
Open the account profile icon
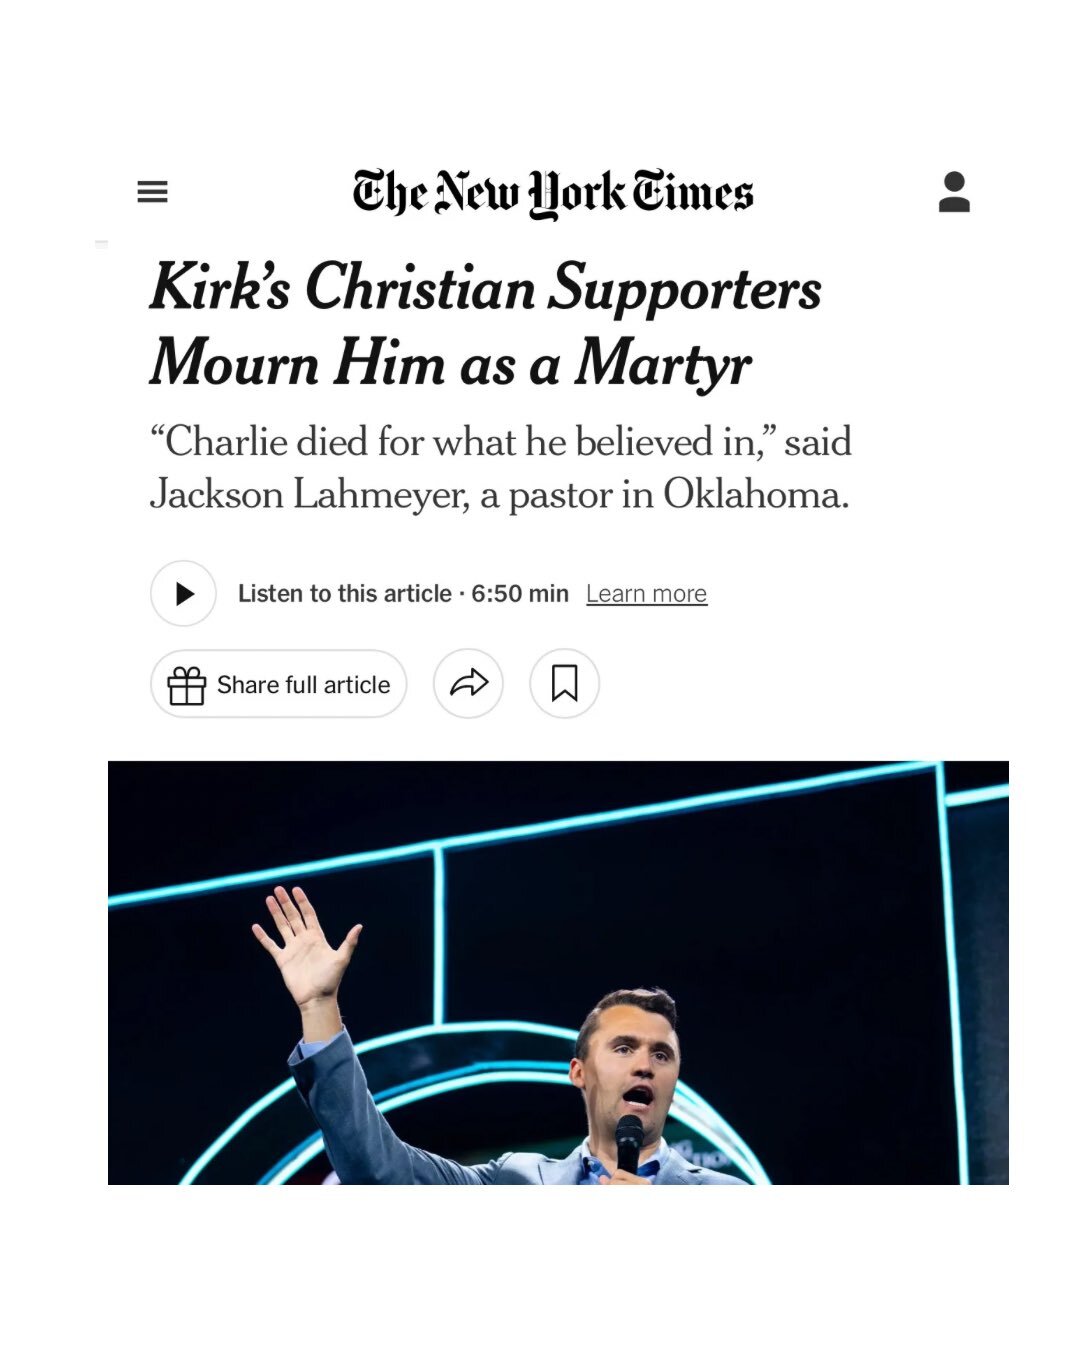(954, 191)
